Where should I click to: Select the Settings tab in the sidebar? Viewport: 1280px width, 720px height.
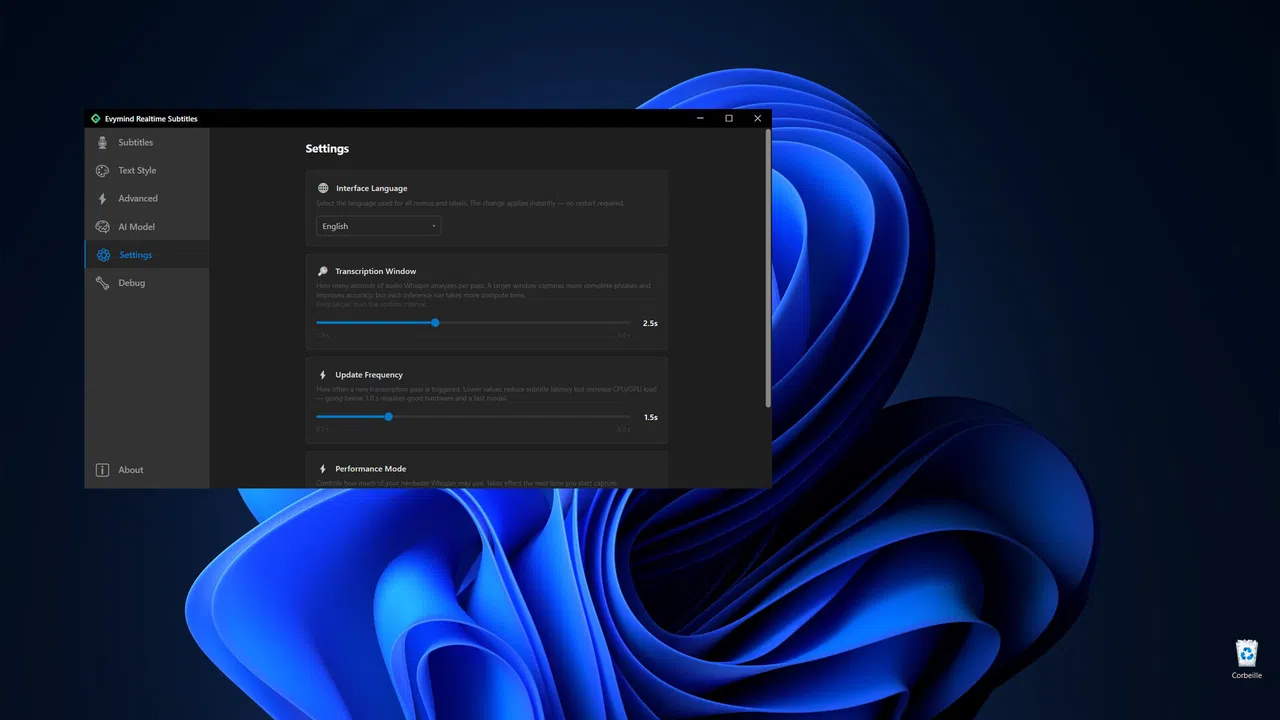coord(147,255)
